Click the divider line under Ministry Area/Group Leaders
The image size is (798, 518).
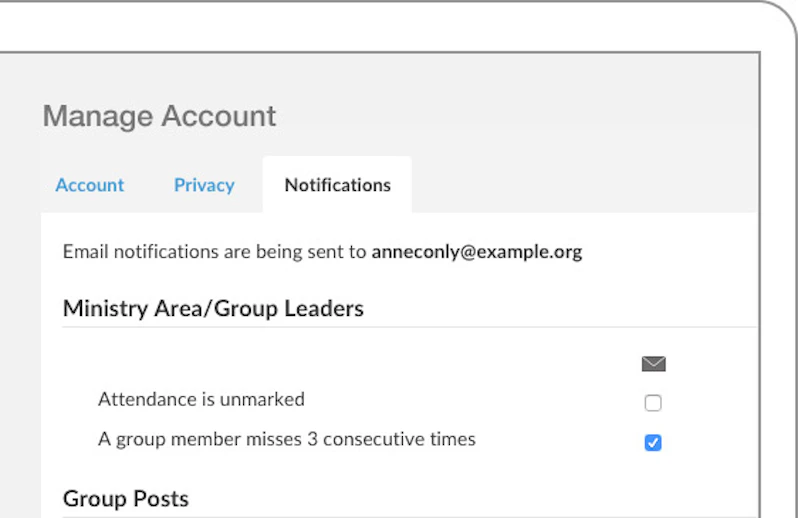click(x=400, y=327)
